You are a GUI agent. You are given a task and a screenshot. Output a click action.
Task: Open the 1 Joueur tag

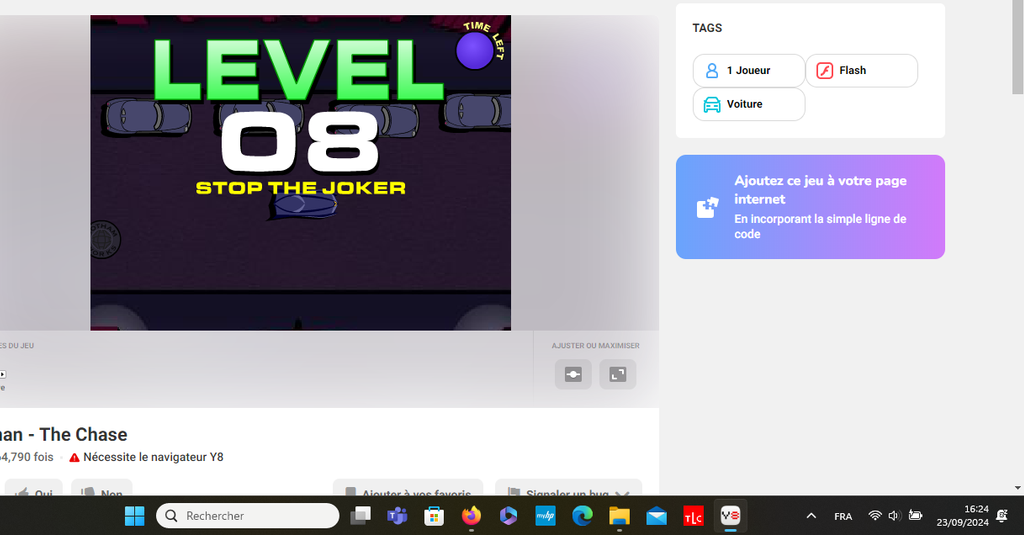(748, 71)
